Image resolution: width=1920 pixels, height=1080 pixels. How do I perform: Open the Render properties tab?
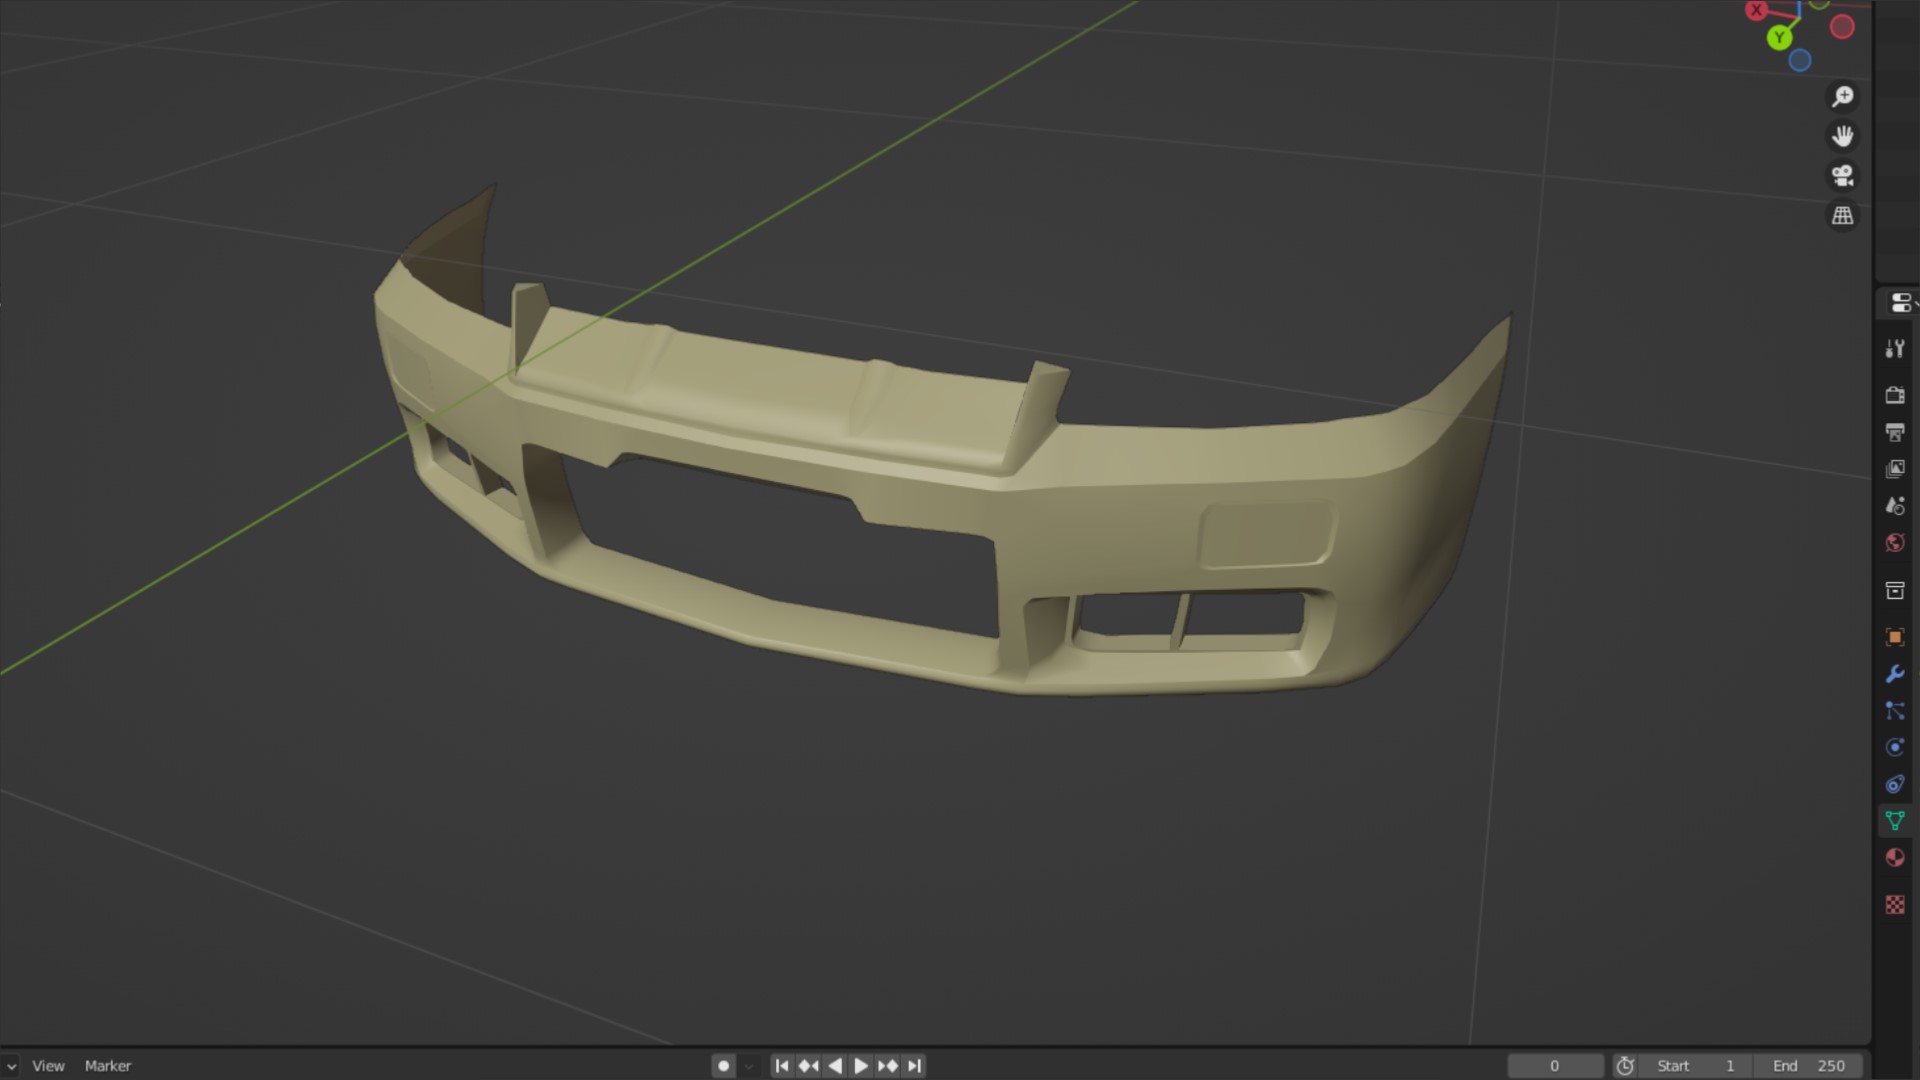1894,395
